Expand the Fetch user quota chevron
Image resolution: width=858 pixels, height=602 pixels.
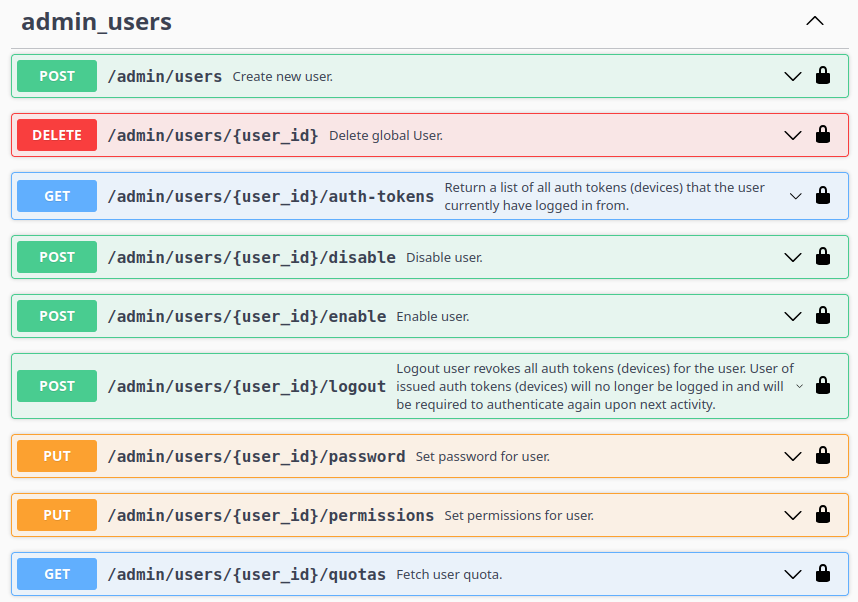tap(793, 574)
